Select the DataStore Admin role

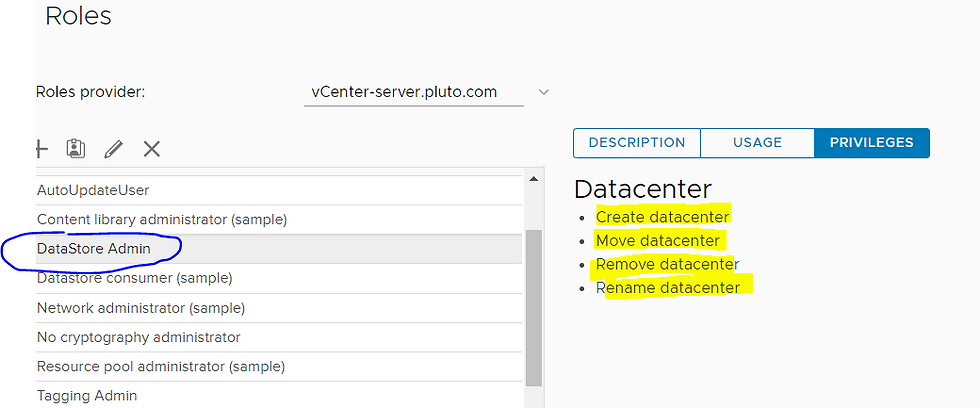(94, 248)
